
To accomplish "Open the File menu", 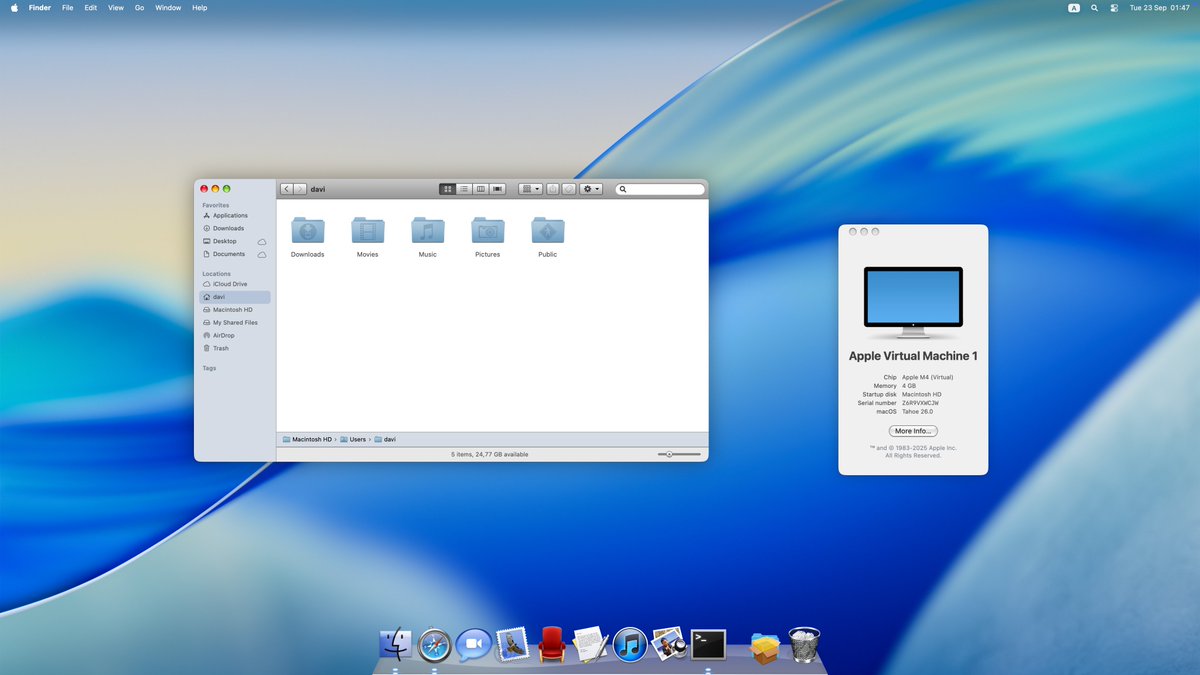I will 67,7.
